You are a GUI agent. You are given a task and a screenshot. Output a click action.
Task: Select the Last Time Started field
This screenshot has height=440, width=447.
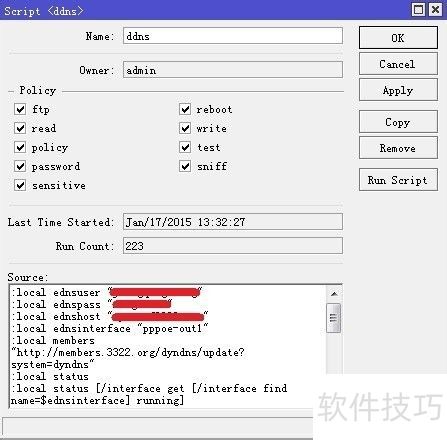(233, 222)
